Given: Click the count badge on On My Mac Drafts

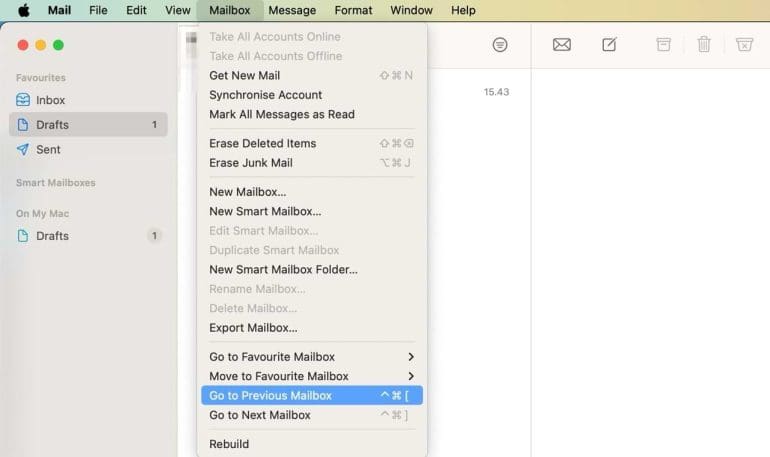Looking at the screenshot, I should (154, 236).
